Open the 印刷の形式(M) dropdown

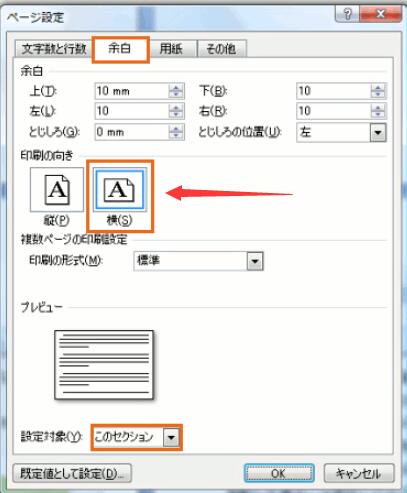pos(255,261)
